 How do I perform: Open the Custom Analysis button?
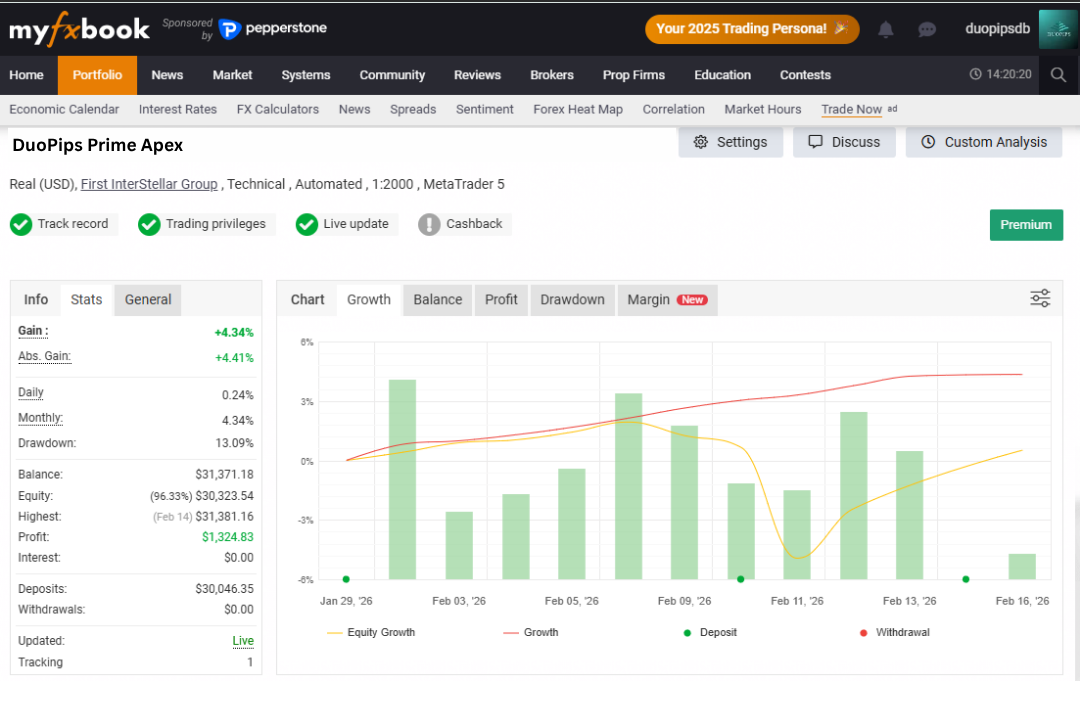tap(984, 142)
